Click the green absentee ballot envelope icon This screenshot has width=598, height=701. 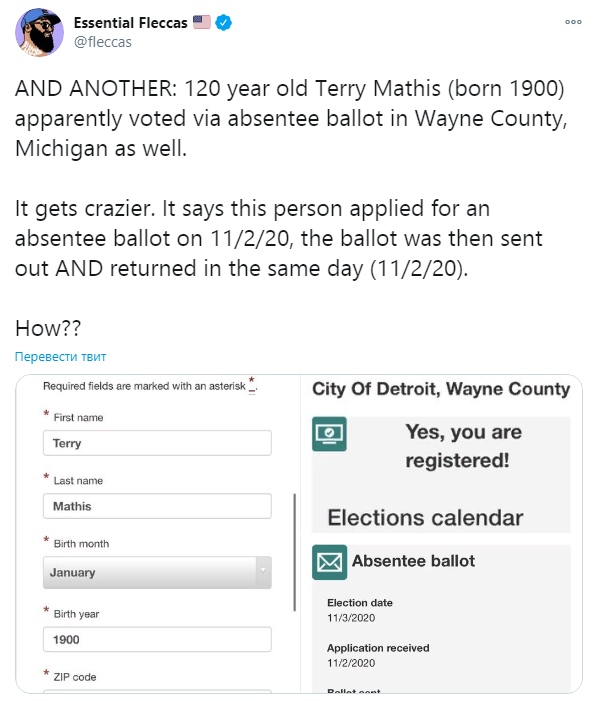pyautogui.click(x=329, y=562)
